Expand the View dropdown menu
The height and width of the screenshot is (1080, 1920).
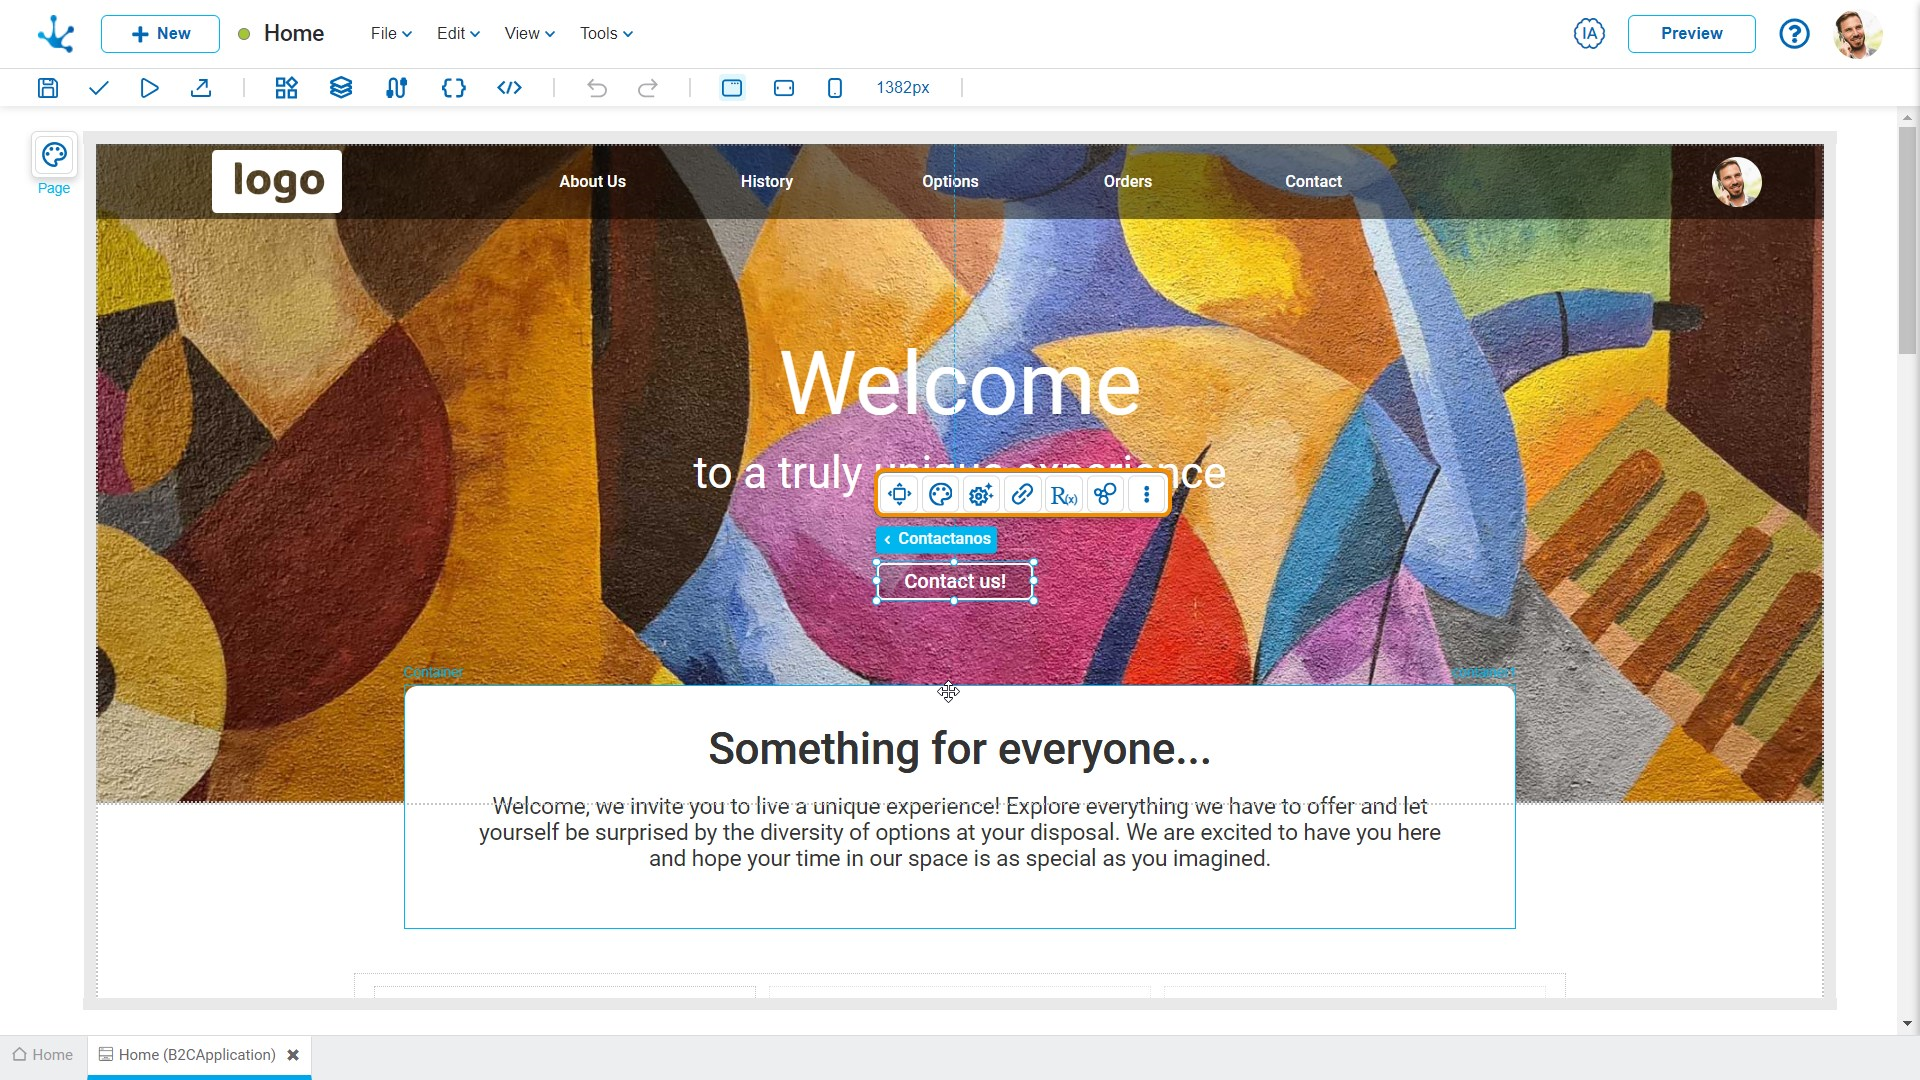[529, 33]
